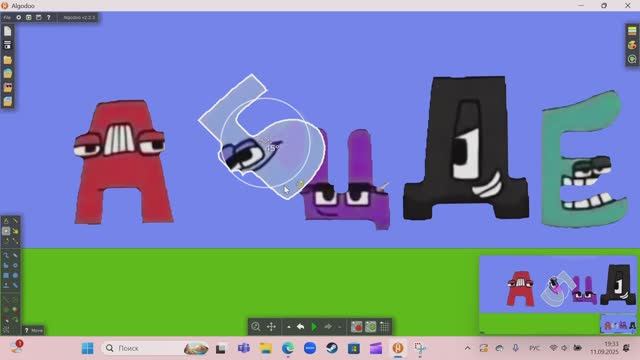The width and height of the screenshot is (640, 360).
Task: Click the teal letter E character
Action: pyautogui.click(x=584, y=159)
